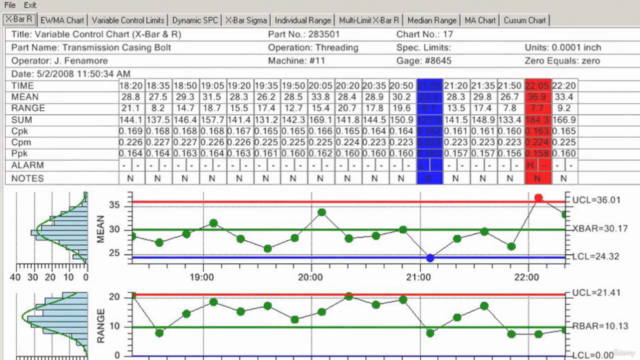
Task: Switch to the Dynamic SPC tab
Action: [x=195, y=20]
